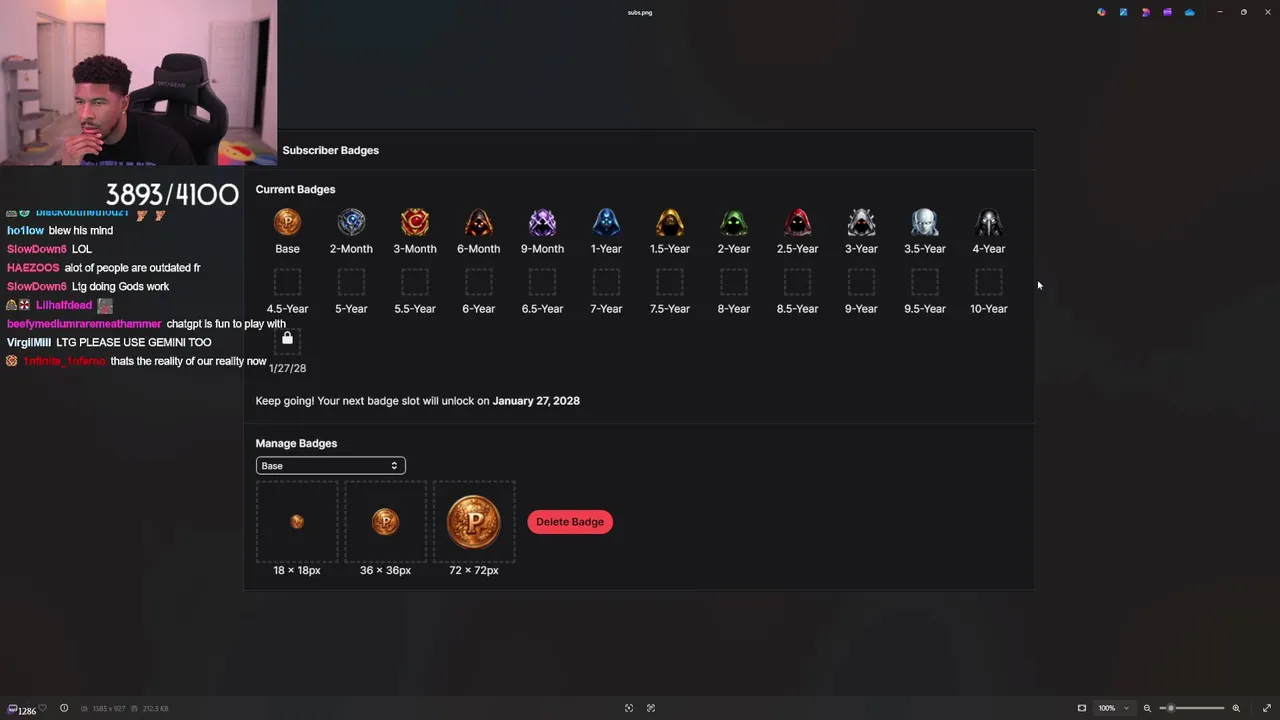Select the 3.5-Year white badge
Image resolution: width=1280 pixels, height=720 pixels.
pyautogui.click(x=925, y=222)
